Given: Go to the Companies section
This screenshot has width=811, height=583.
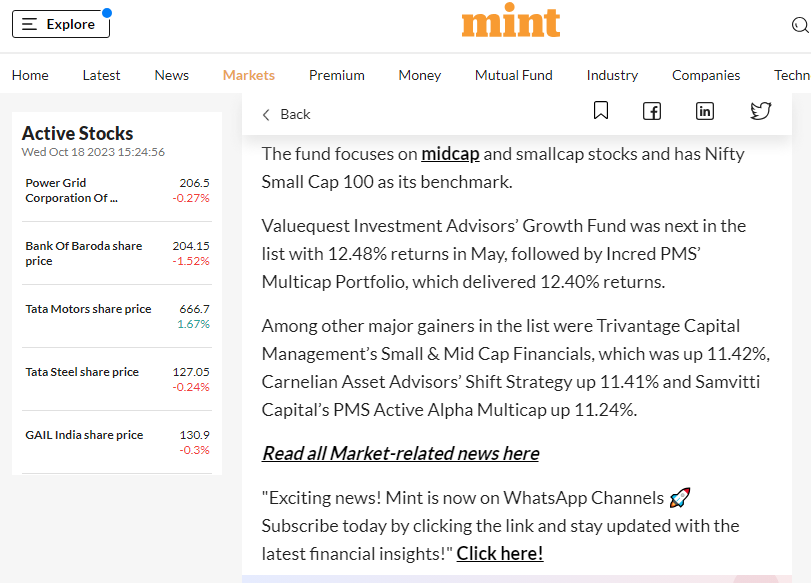Looking at the screenshot, I should click(x=706, y=75).
